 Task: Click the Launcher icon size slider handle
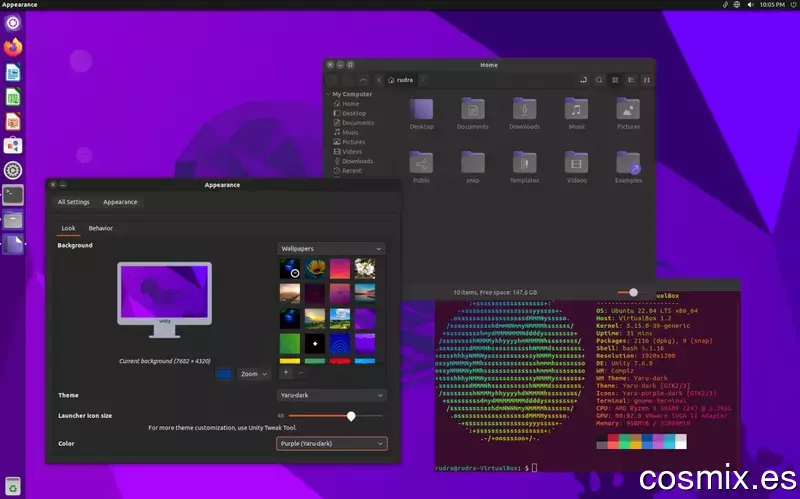tap(351, 416)
